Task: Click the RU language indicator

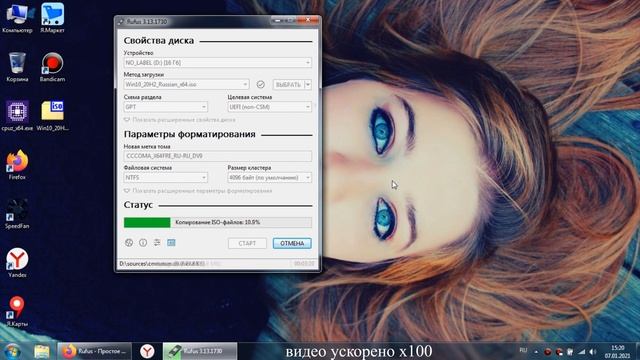Action: (x=523, y=351)
